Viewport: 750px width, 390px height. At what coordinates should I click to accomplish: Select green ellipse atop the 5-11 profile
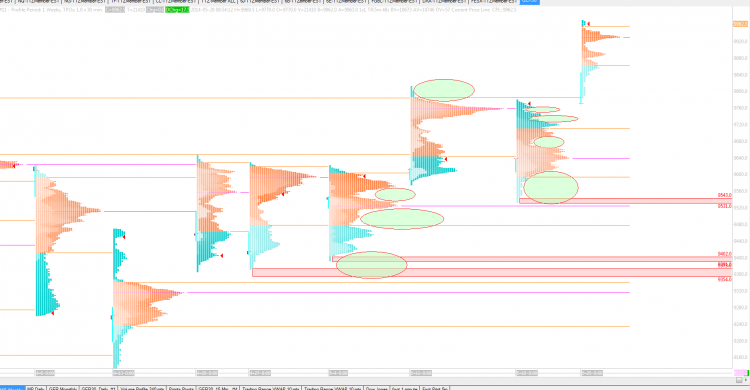[x=443, y=90]
